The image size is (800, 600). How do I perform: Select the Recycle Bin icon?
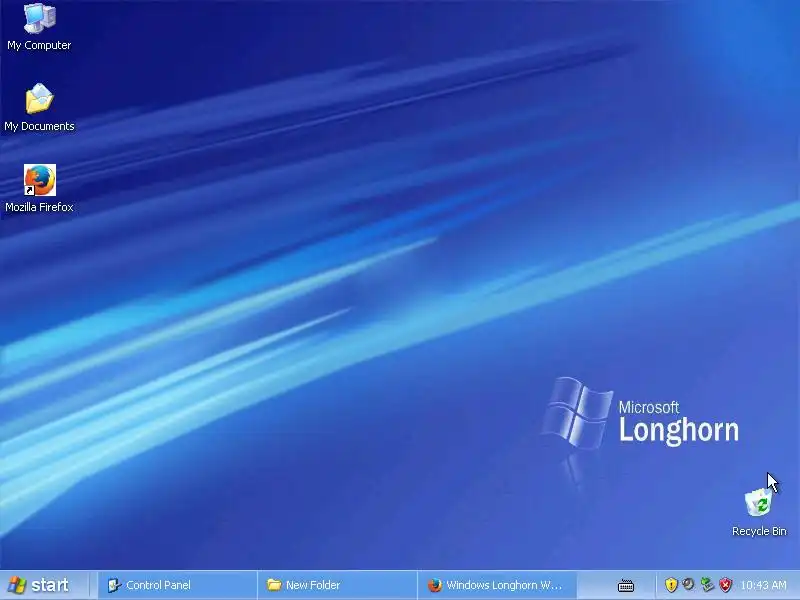point(759,502)
